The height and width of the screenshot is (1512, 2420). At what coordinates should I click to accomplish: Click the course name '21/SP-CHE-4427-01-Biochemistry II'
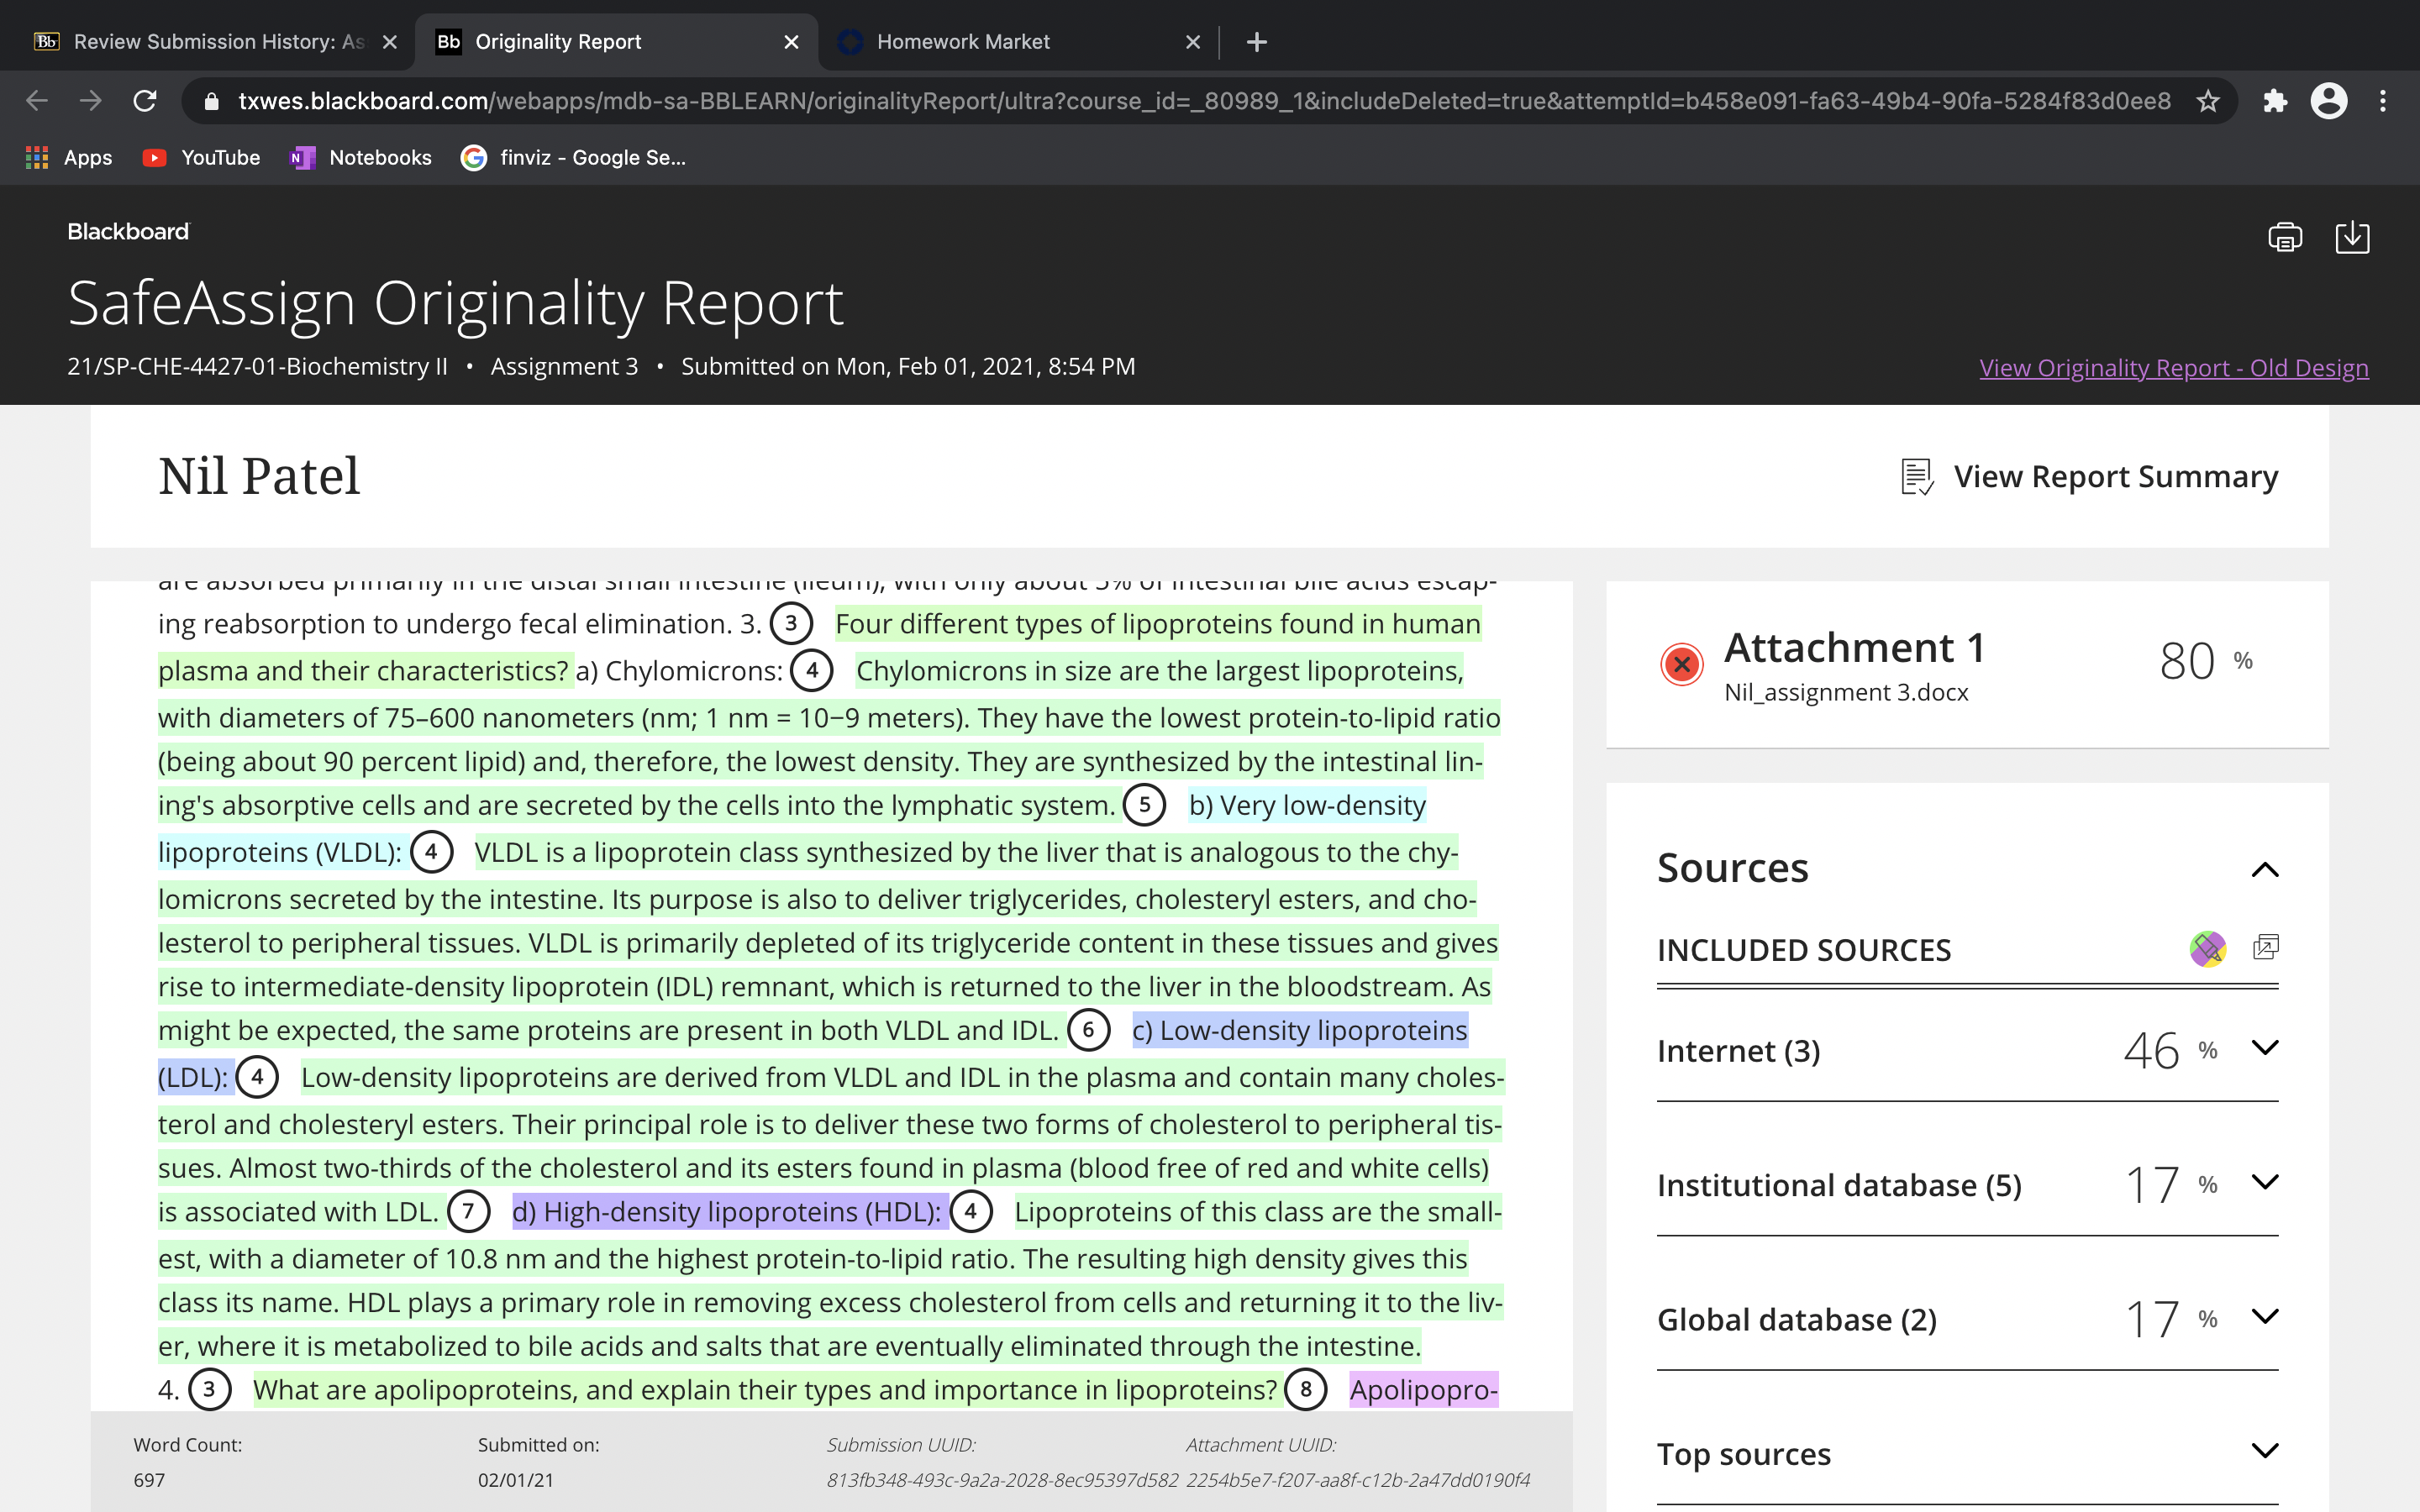click(x=257, y=367)
